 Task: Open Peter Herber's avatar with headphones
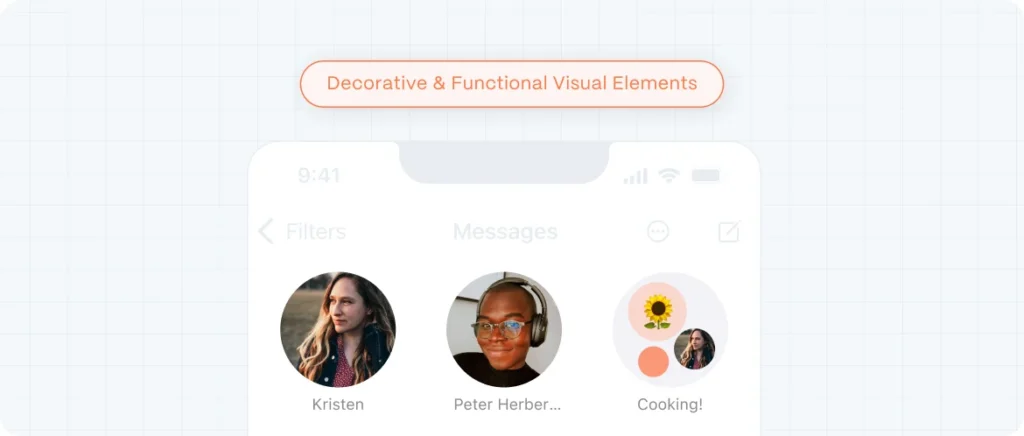pyautogui.click(x=504, y=330)
